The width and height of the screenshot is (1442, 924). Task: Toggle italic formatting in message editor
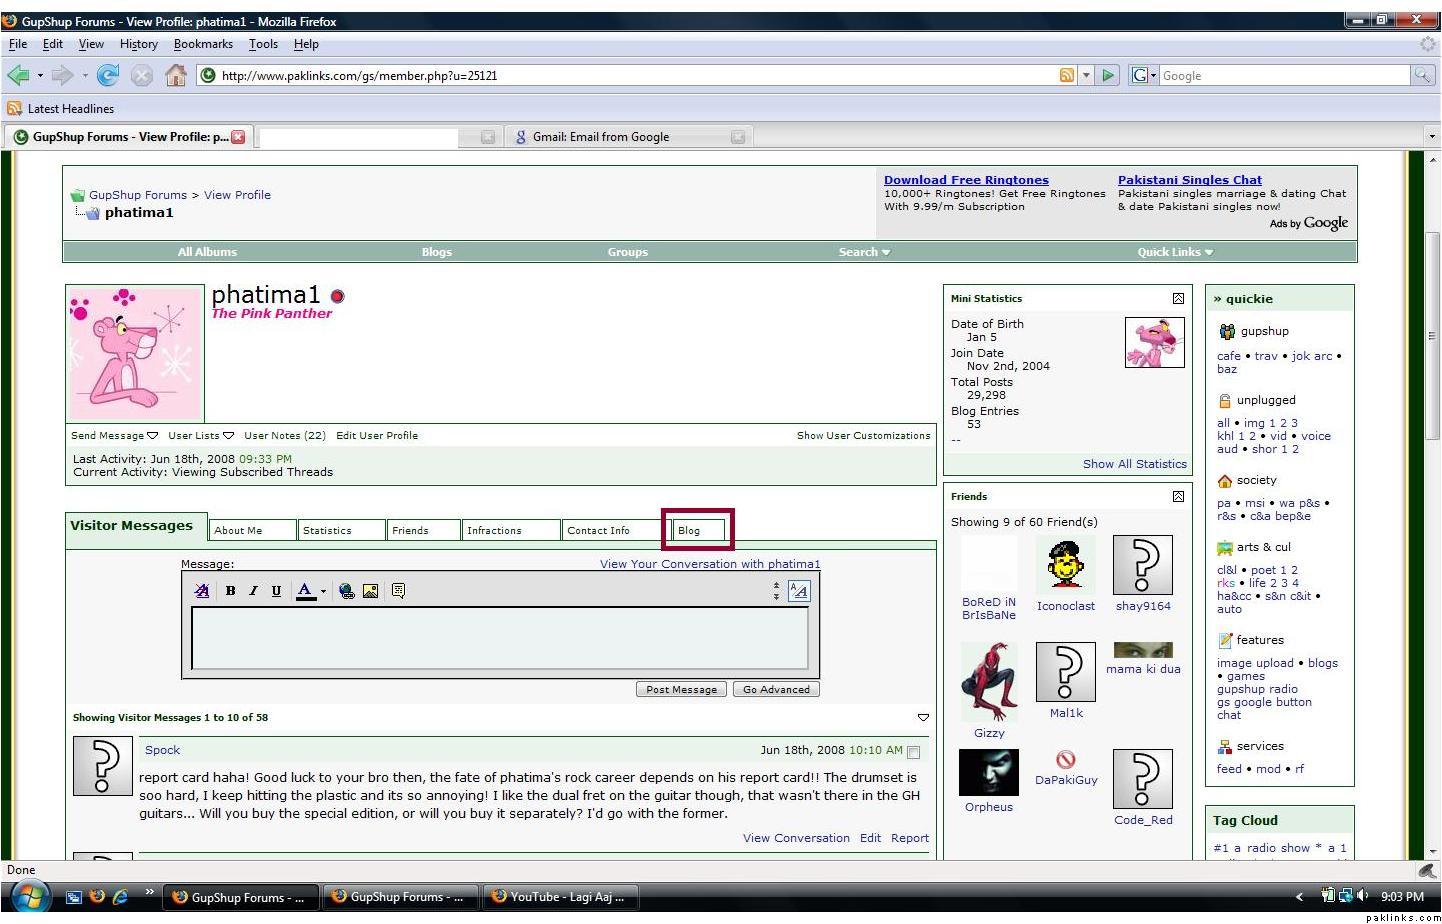(x=253, y=591)
